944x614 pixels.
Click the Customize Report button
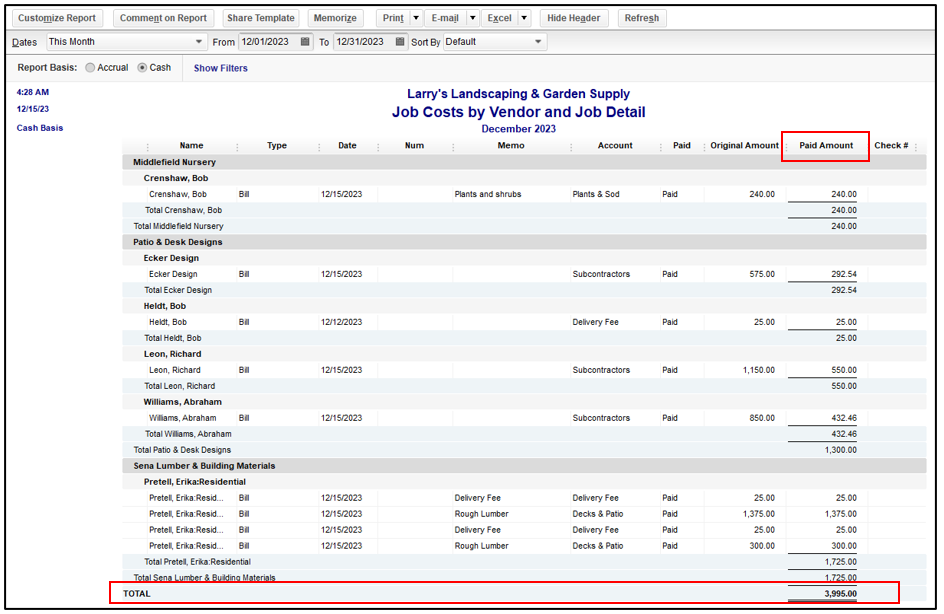(57, 18)
